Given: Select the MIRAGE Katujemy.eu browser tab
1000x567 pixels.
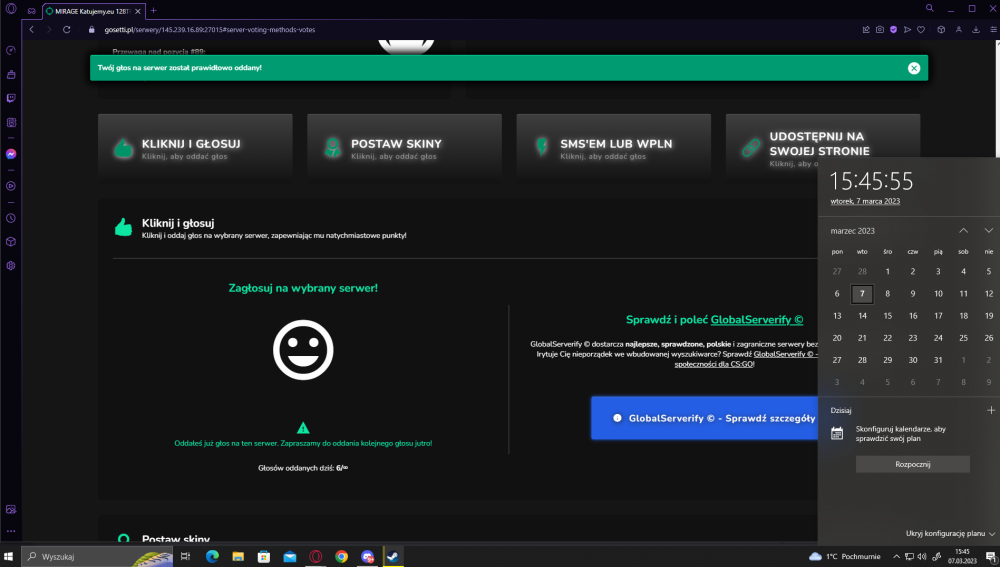Looking at the screenshot, I should pos(93,11).
